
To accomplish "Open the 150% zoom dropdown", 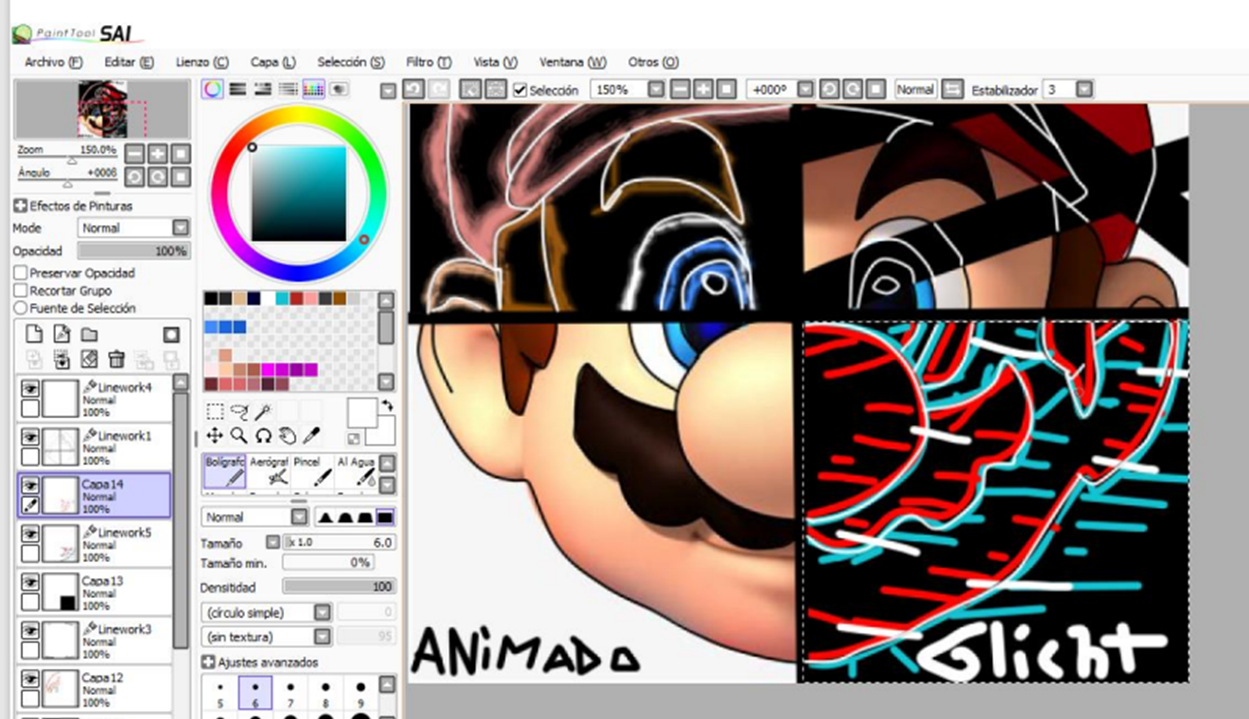I will pyautogui.click(x=656, y=89).
